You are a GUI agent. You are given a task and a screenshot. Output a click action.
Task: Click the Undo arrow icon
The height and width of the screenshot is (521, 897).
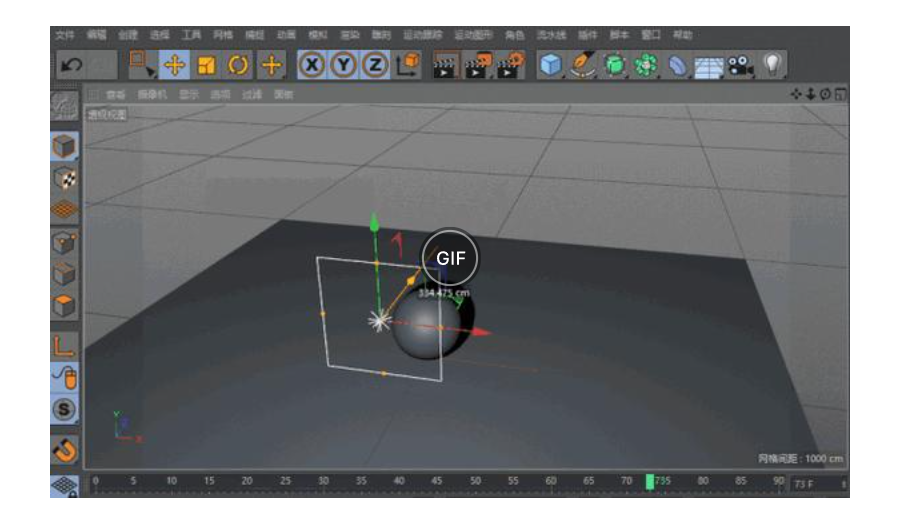(71, 66)
